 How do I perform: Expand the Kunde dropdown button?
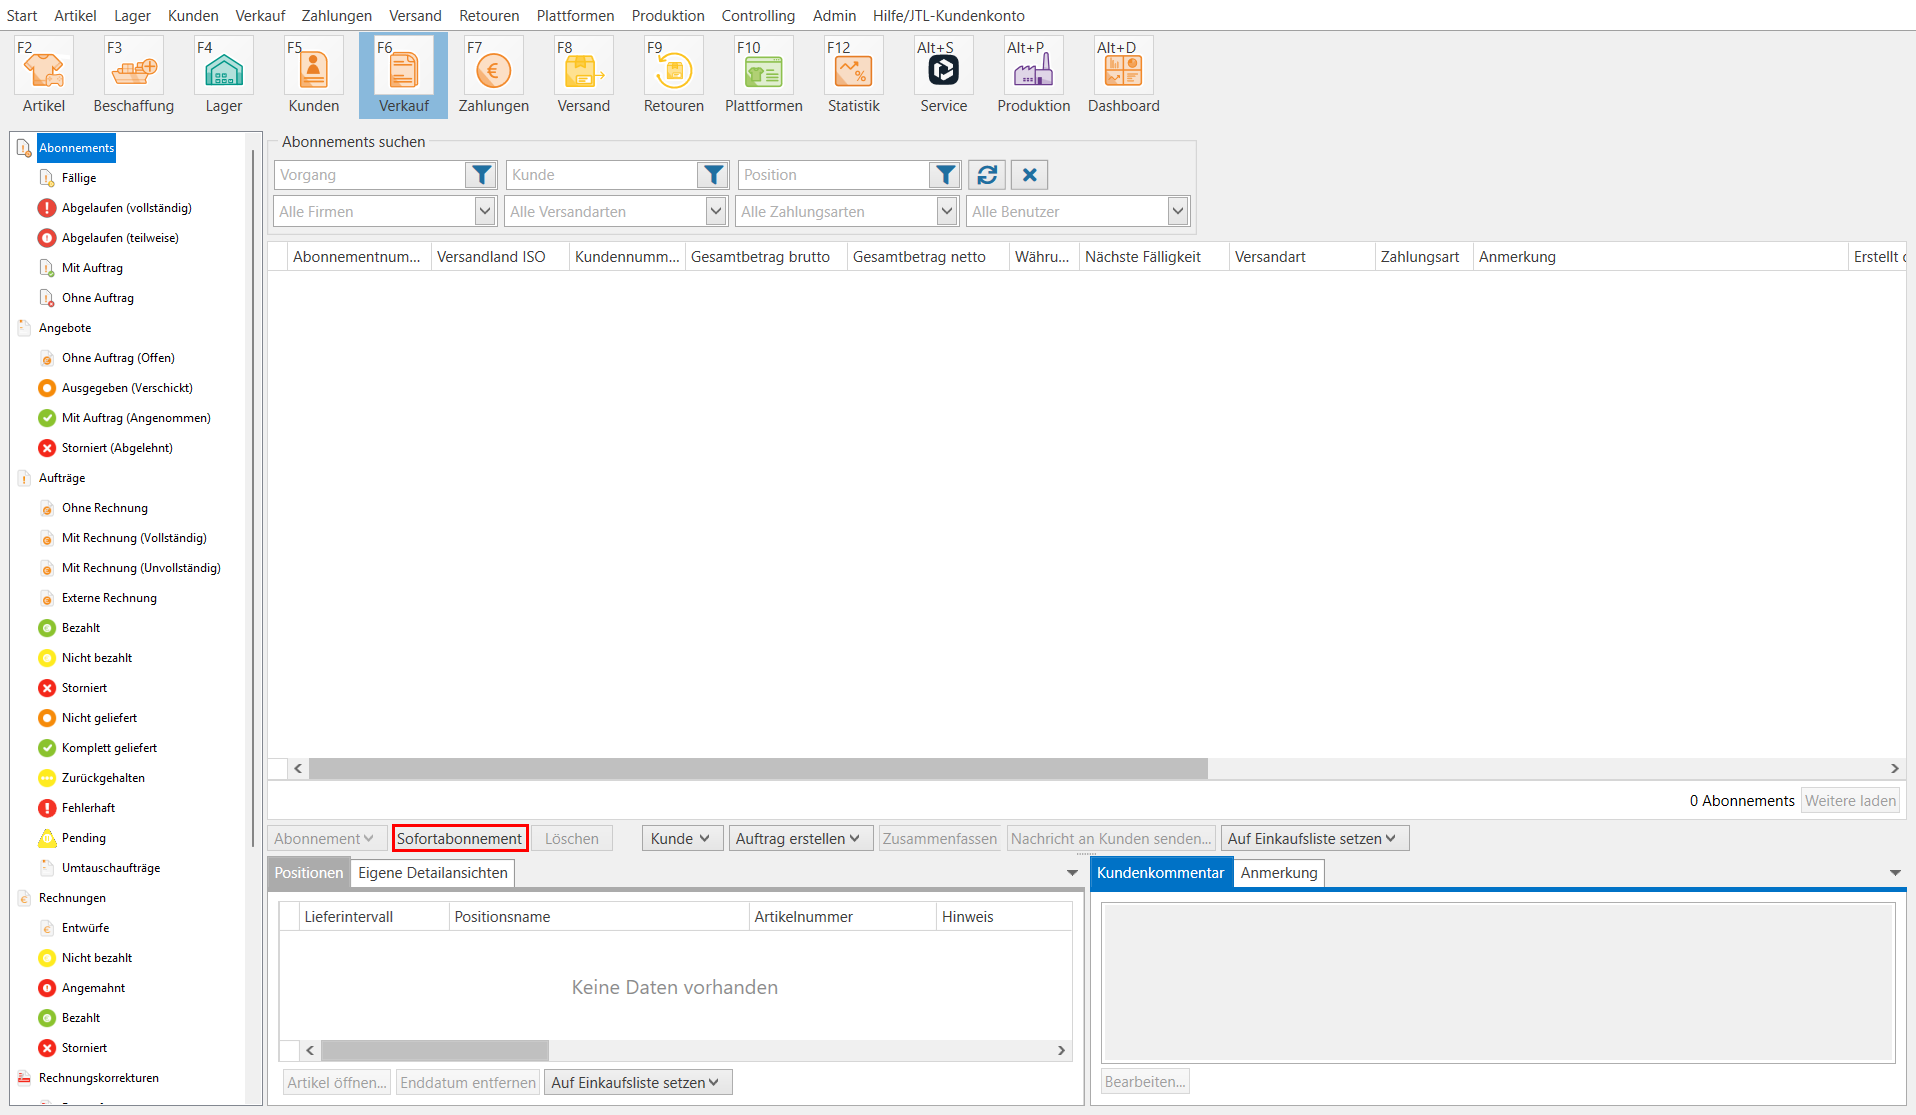(x=682, y=838)
